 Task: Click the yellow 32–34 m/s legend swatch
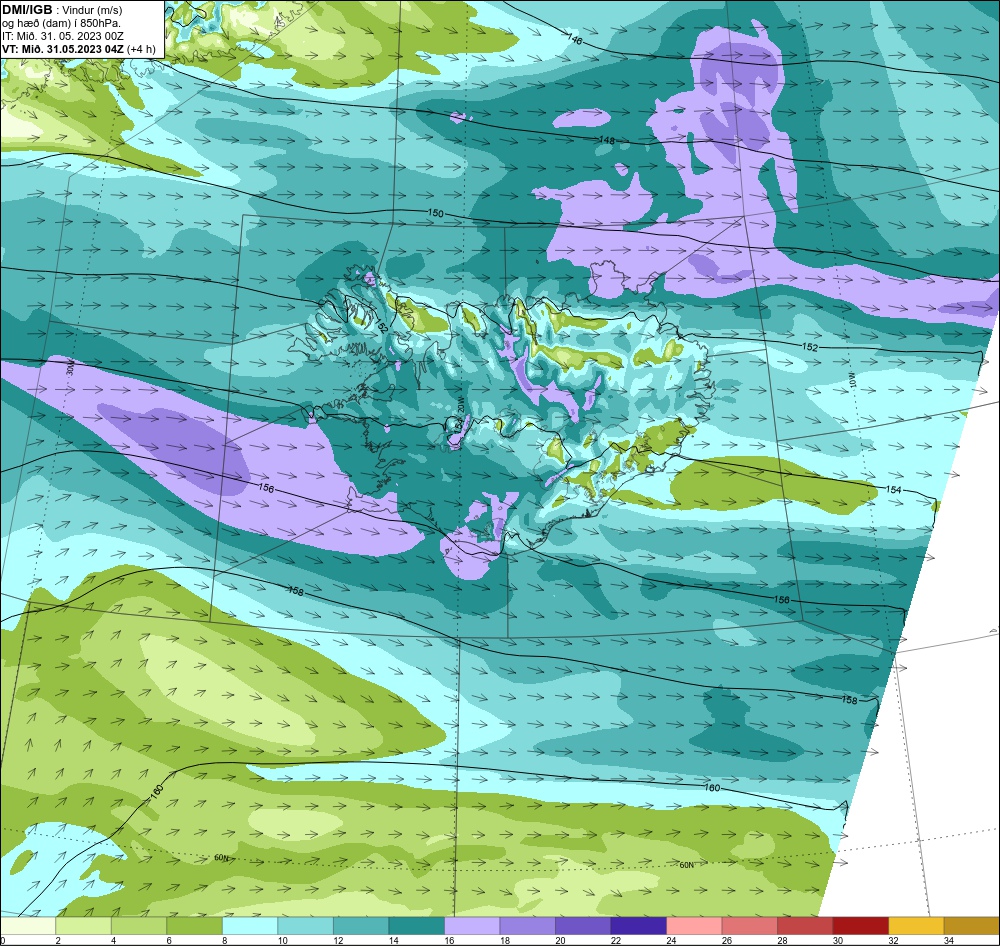pos(916,926)
